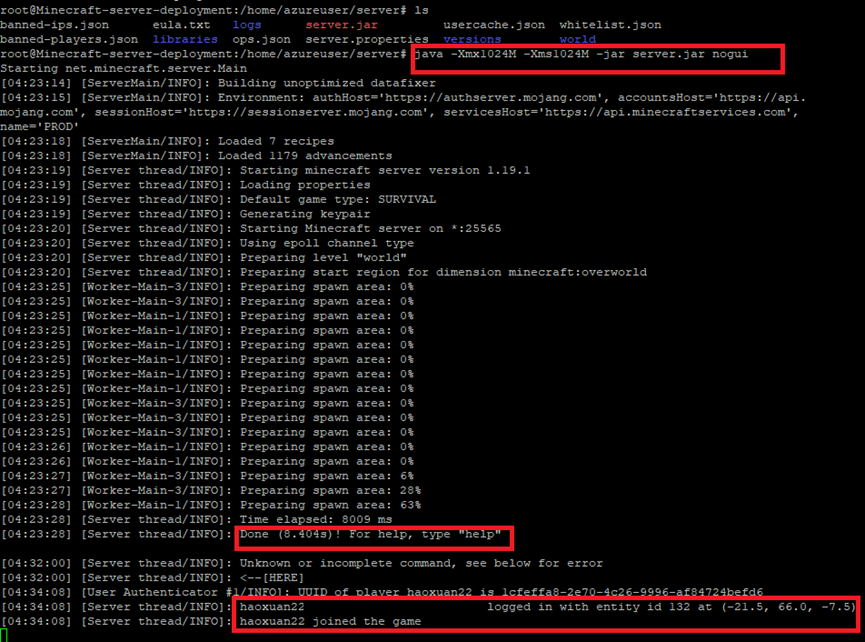Viewport: 865px width, 642px height.
Task: Click the 'Preparing level "world"' message
Action: click(323, 258)
